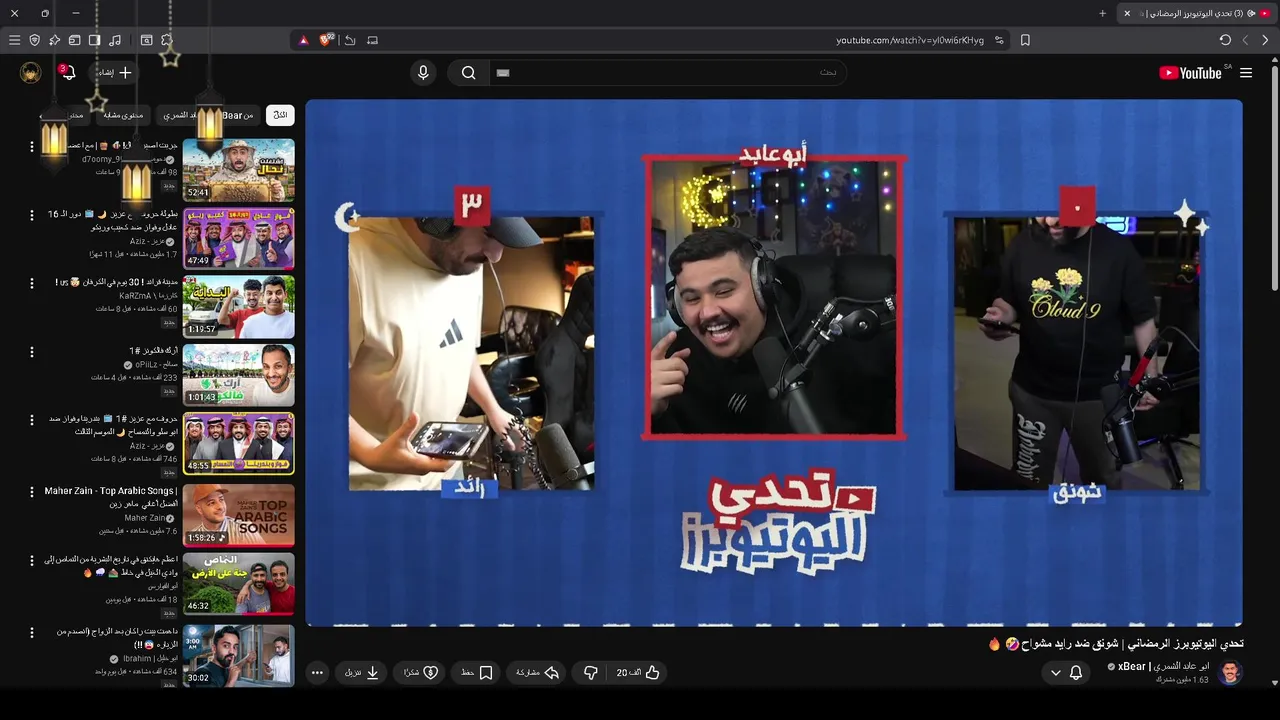Screen dimensions: 1280x720
Task: Like the video with thumbs up
Action: tap(638, 673)
